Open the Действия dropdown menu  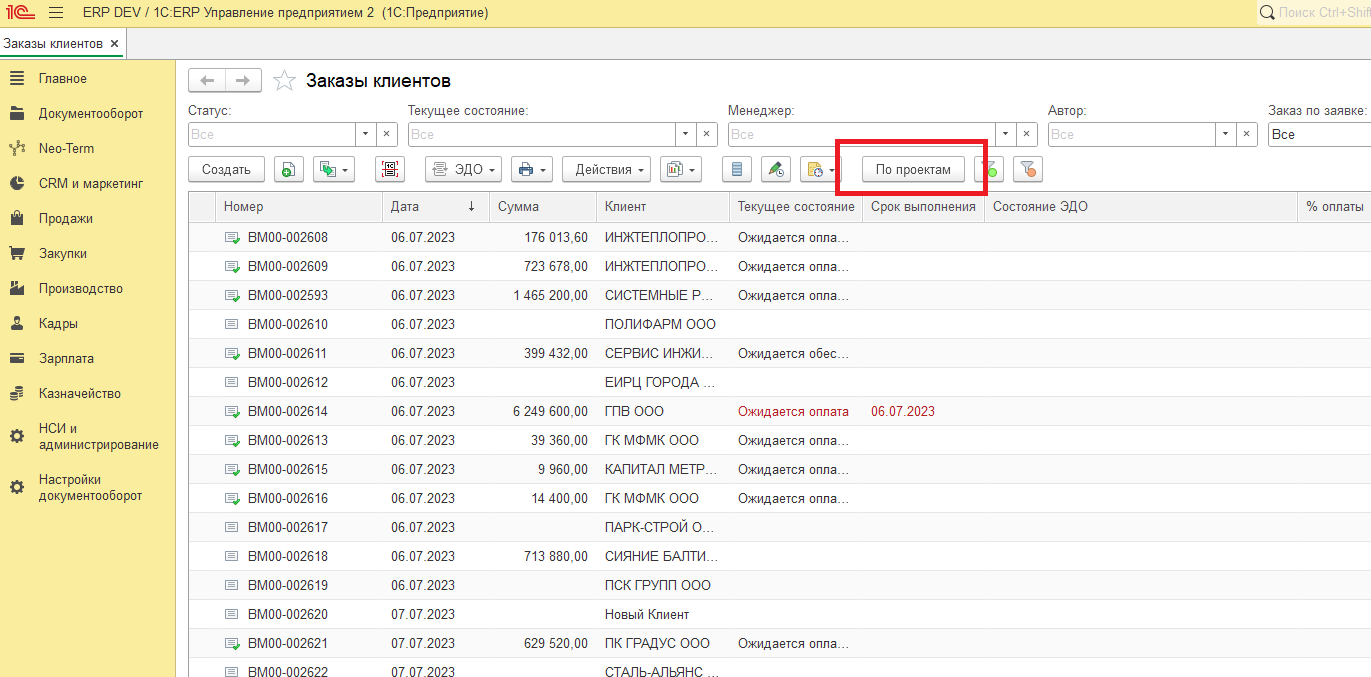coord(606,170)
